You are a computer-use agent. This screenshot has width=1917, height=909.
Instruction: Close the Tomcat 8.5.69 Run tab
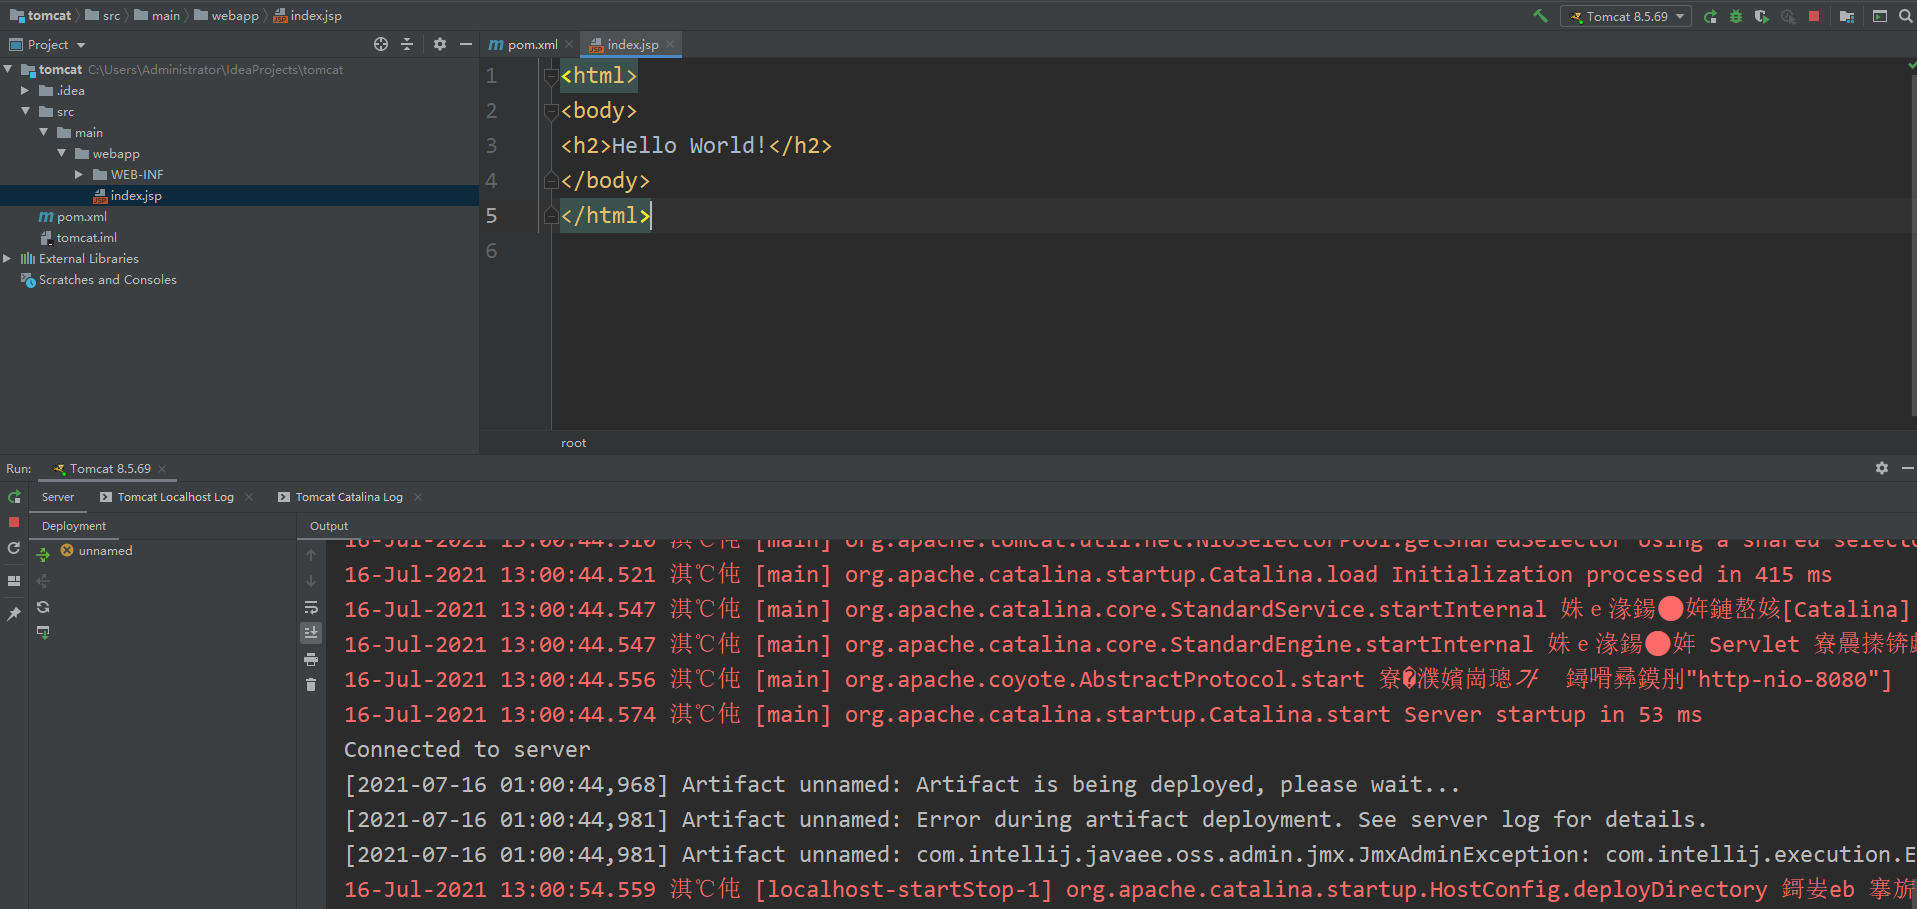click(x=162, y=468)
